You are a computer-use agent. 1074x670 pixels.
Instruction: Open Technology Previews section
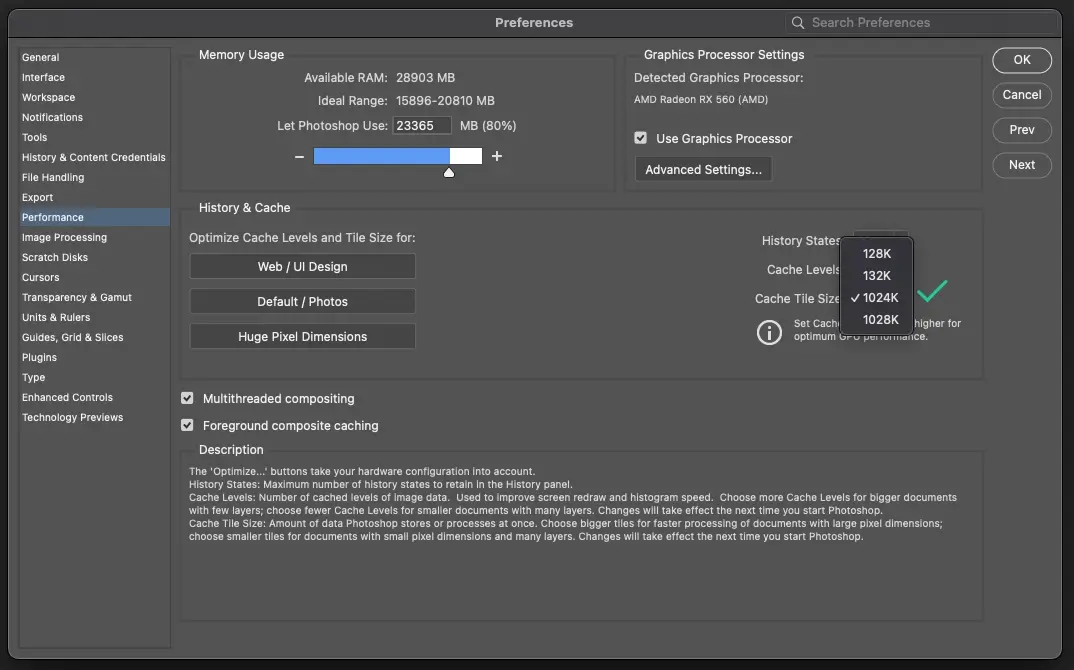pos(95,417)
